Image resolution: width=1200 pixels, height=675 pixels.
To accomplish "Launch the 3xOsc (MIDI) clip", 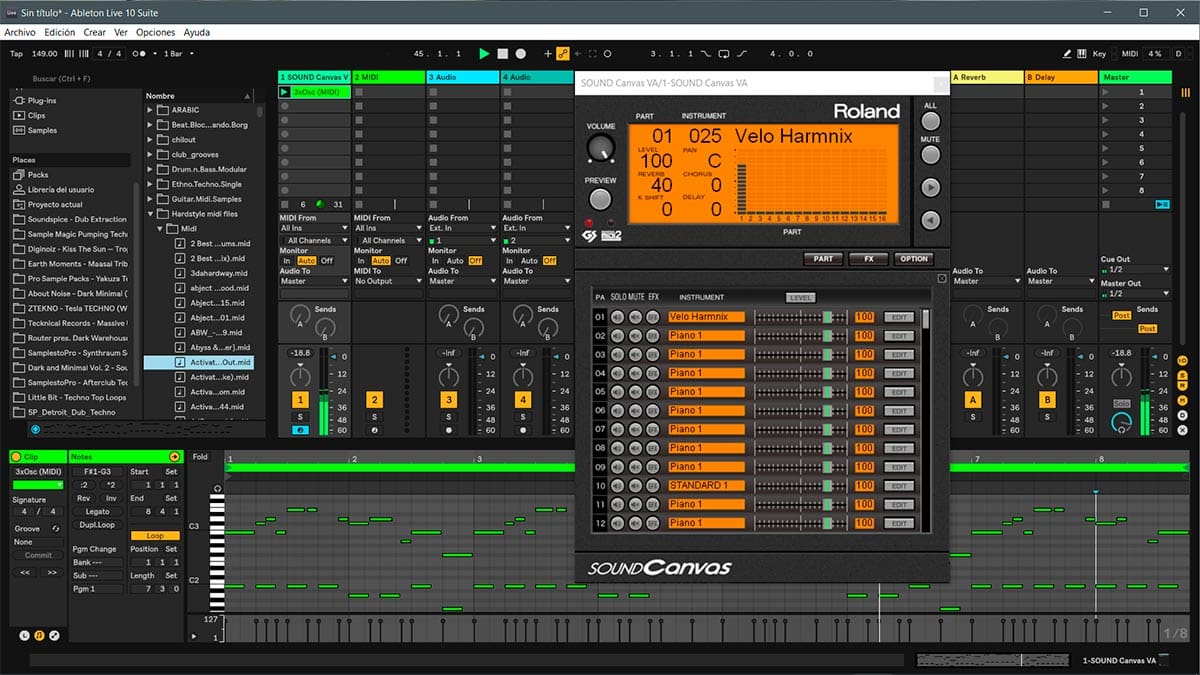I will [284, 92].
